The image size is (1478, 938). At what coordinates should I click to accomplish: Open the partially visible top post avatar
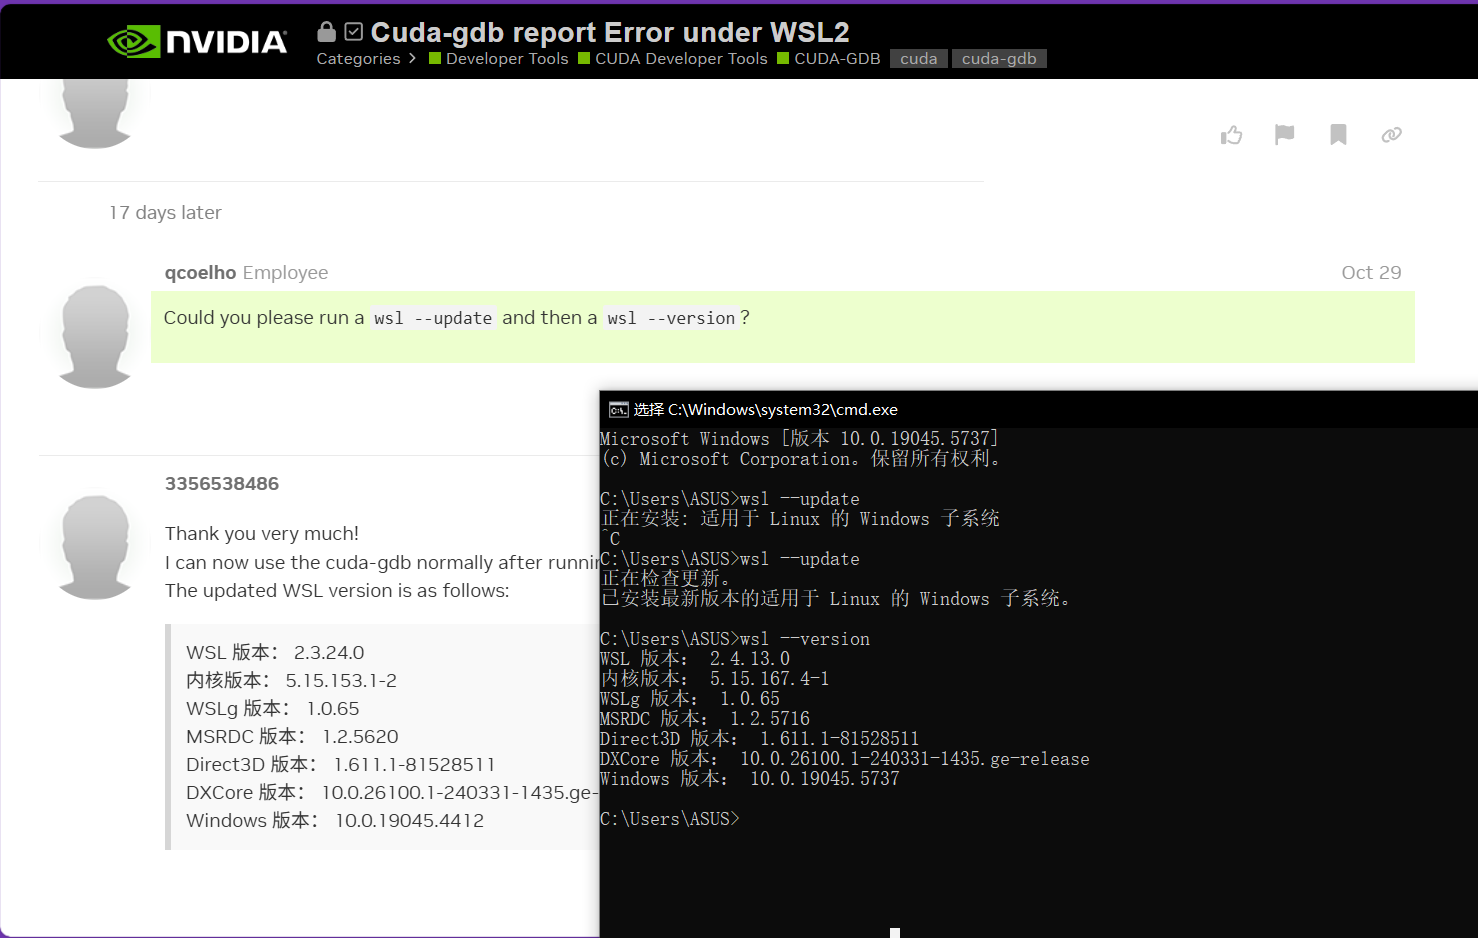pyautogui.click(x=96, y=114)
